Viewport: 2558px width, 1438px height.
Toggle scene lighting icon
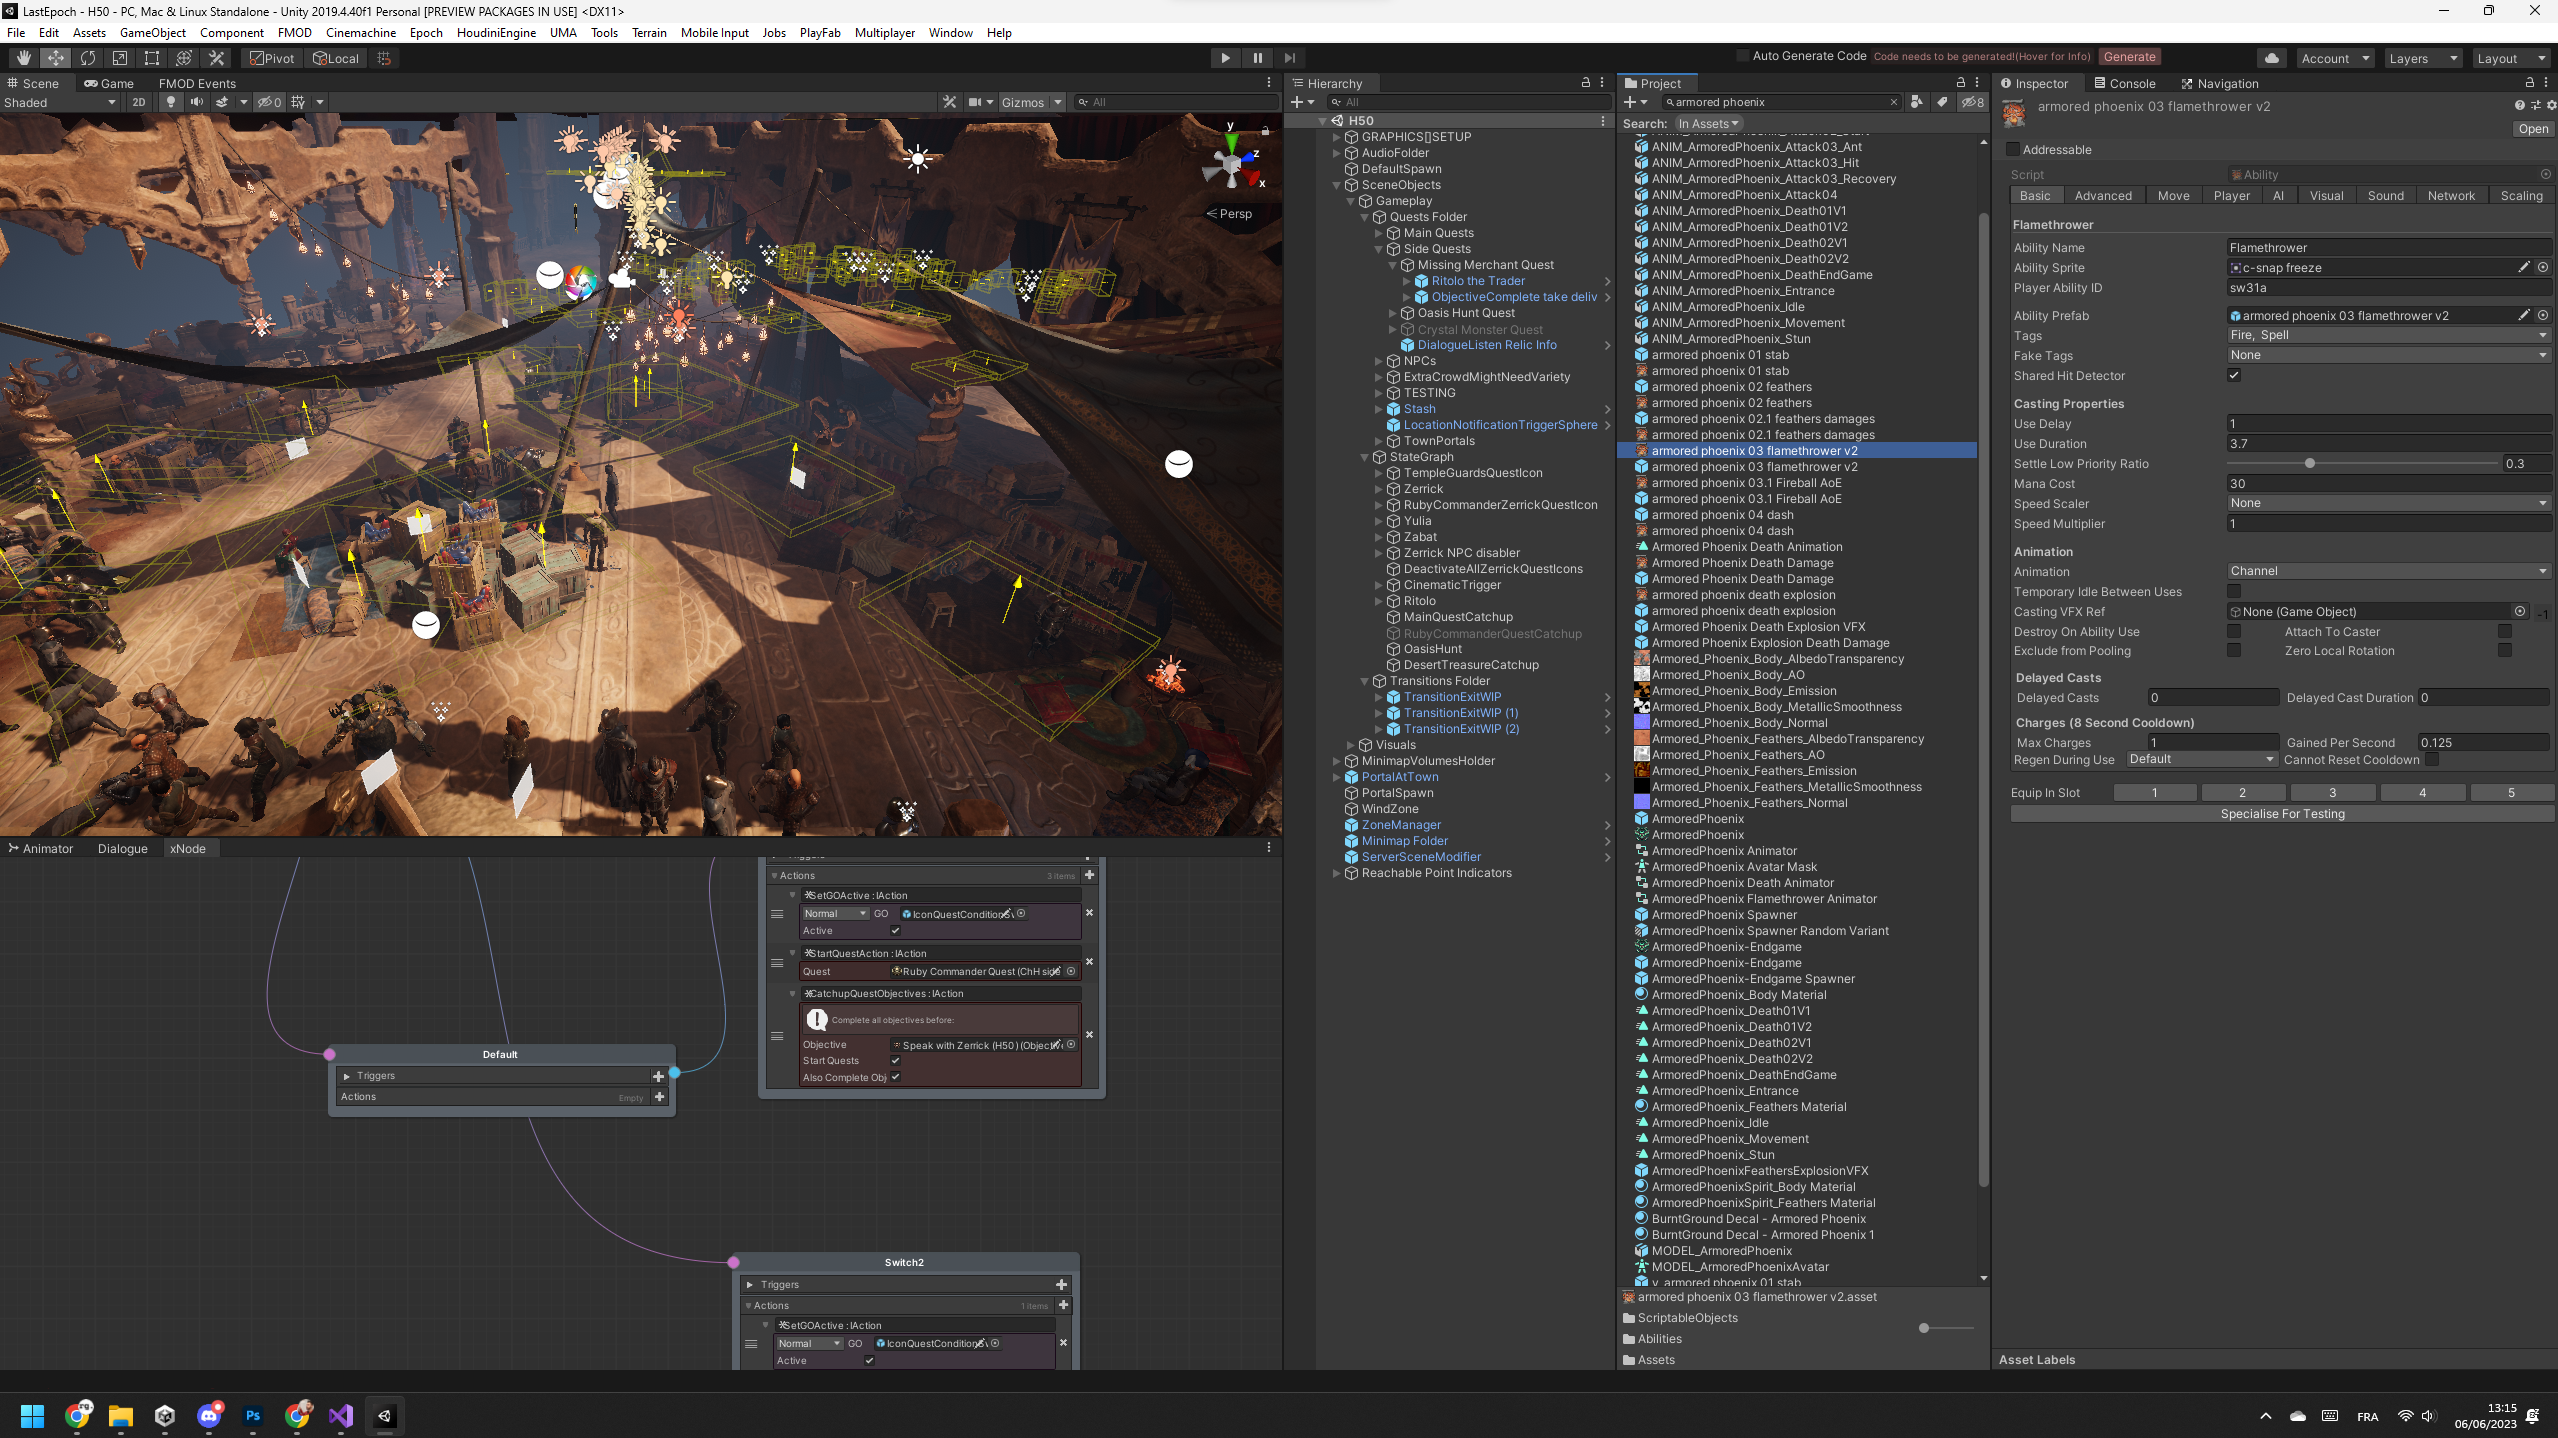click(x=171, y=102)
